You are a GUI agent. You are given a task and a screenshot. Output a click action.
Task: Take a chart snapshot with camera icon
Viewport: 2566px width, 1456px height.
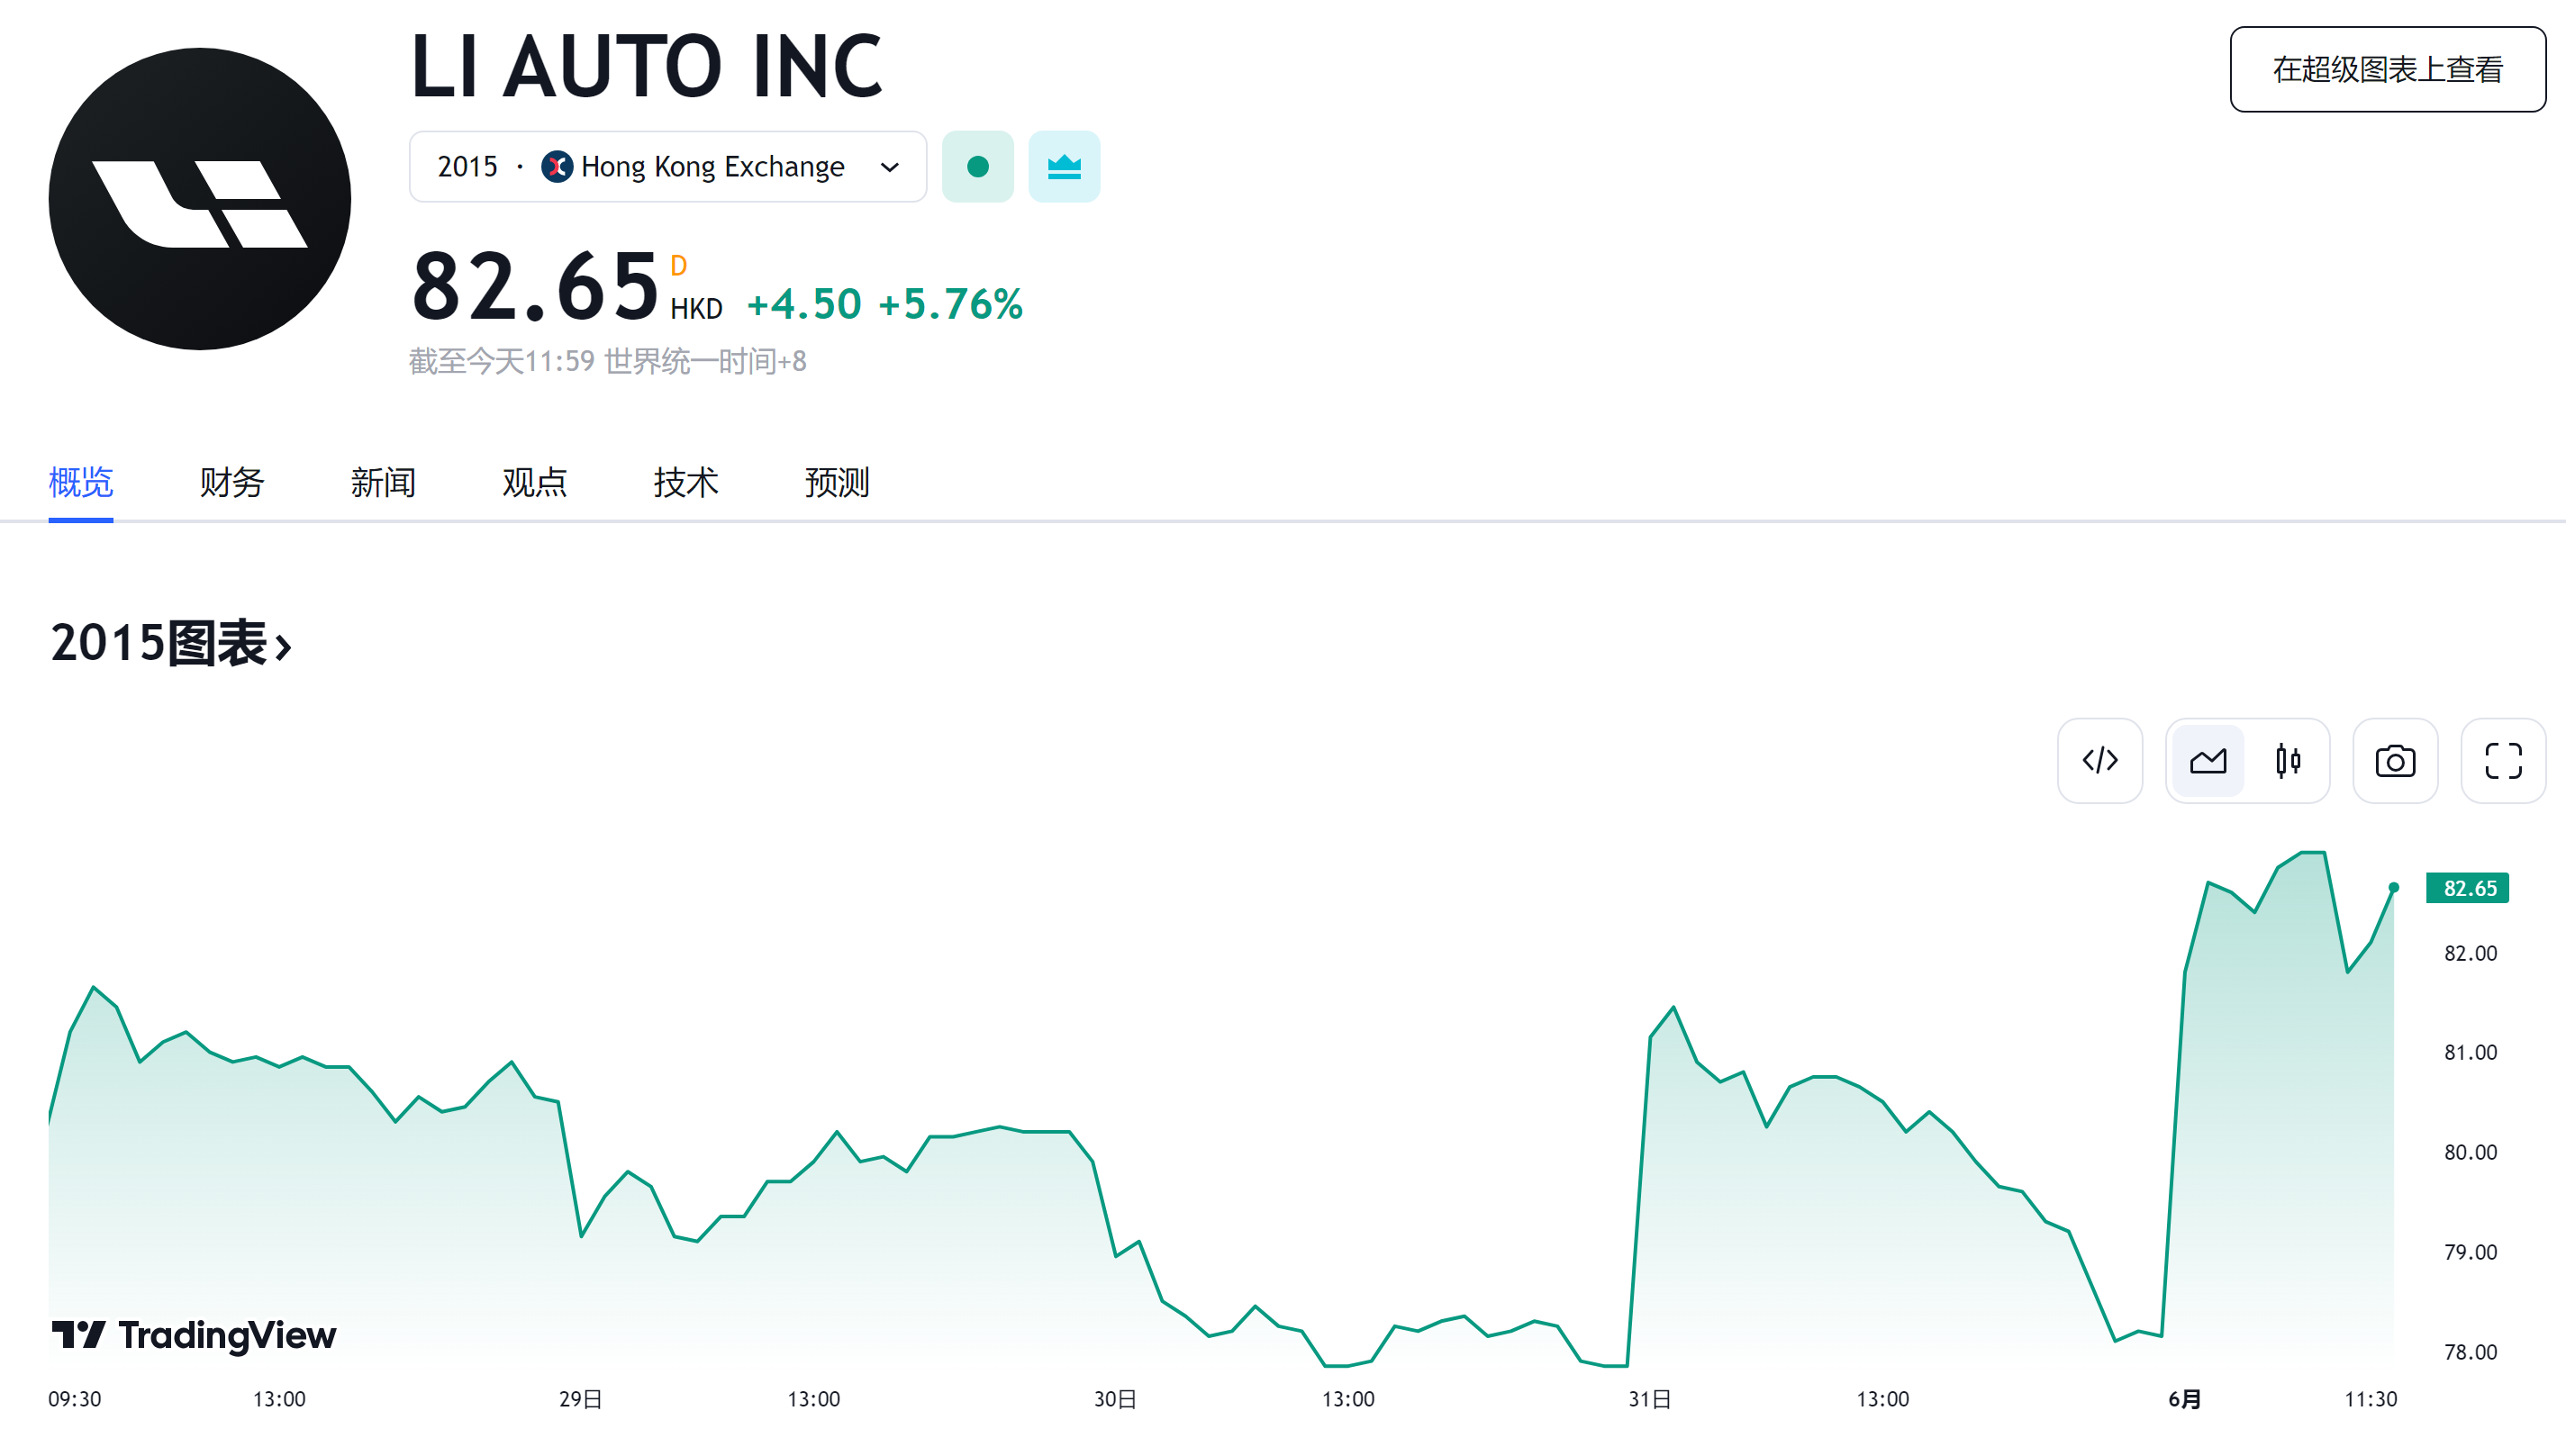click(x=2394, y=761)
